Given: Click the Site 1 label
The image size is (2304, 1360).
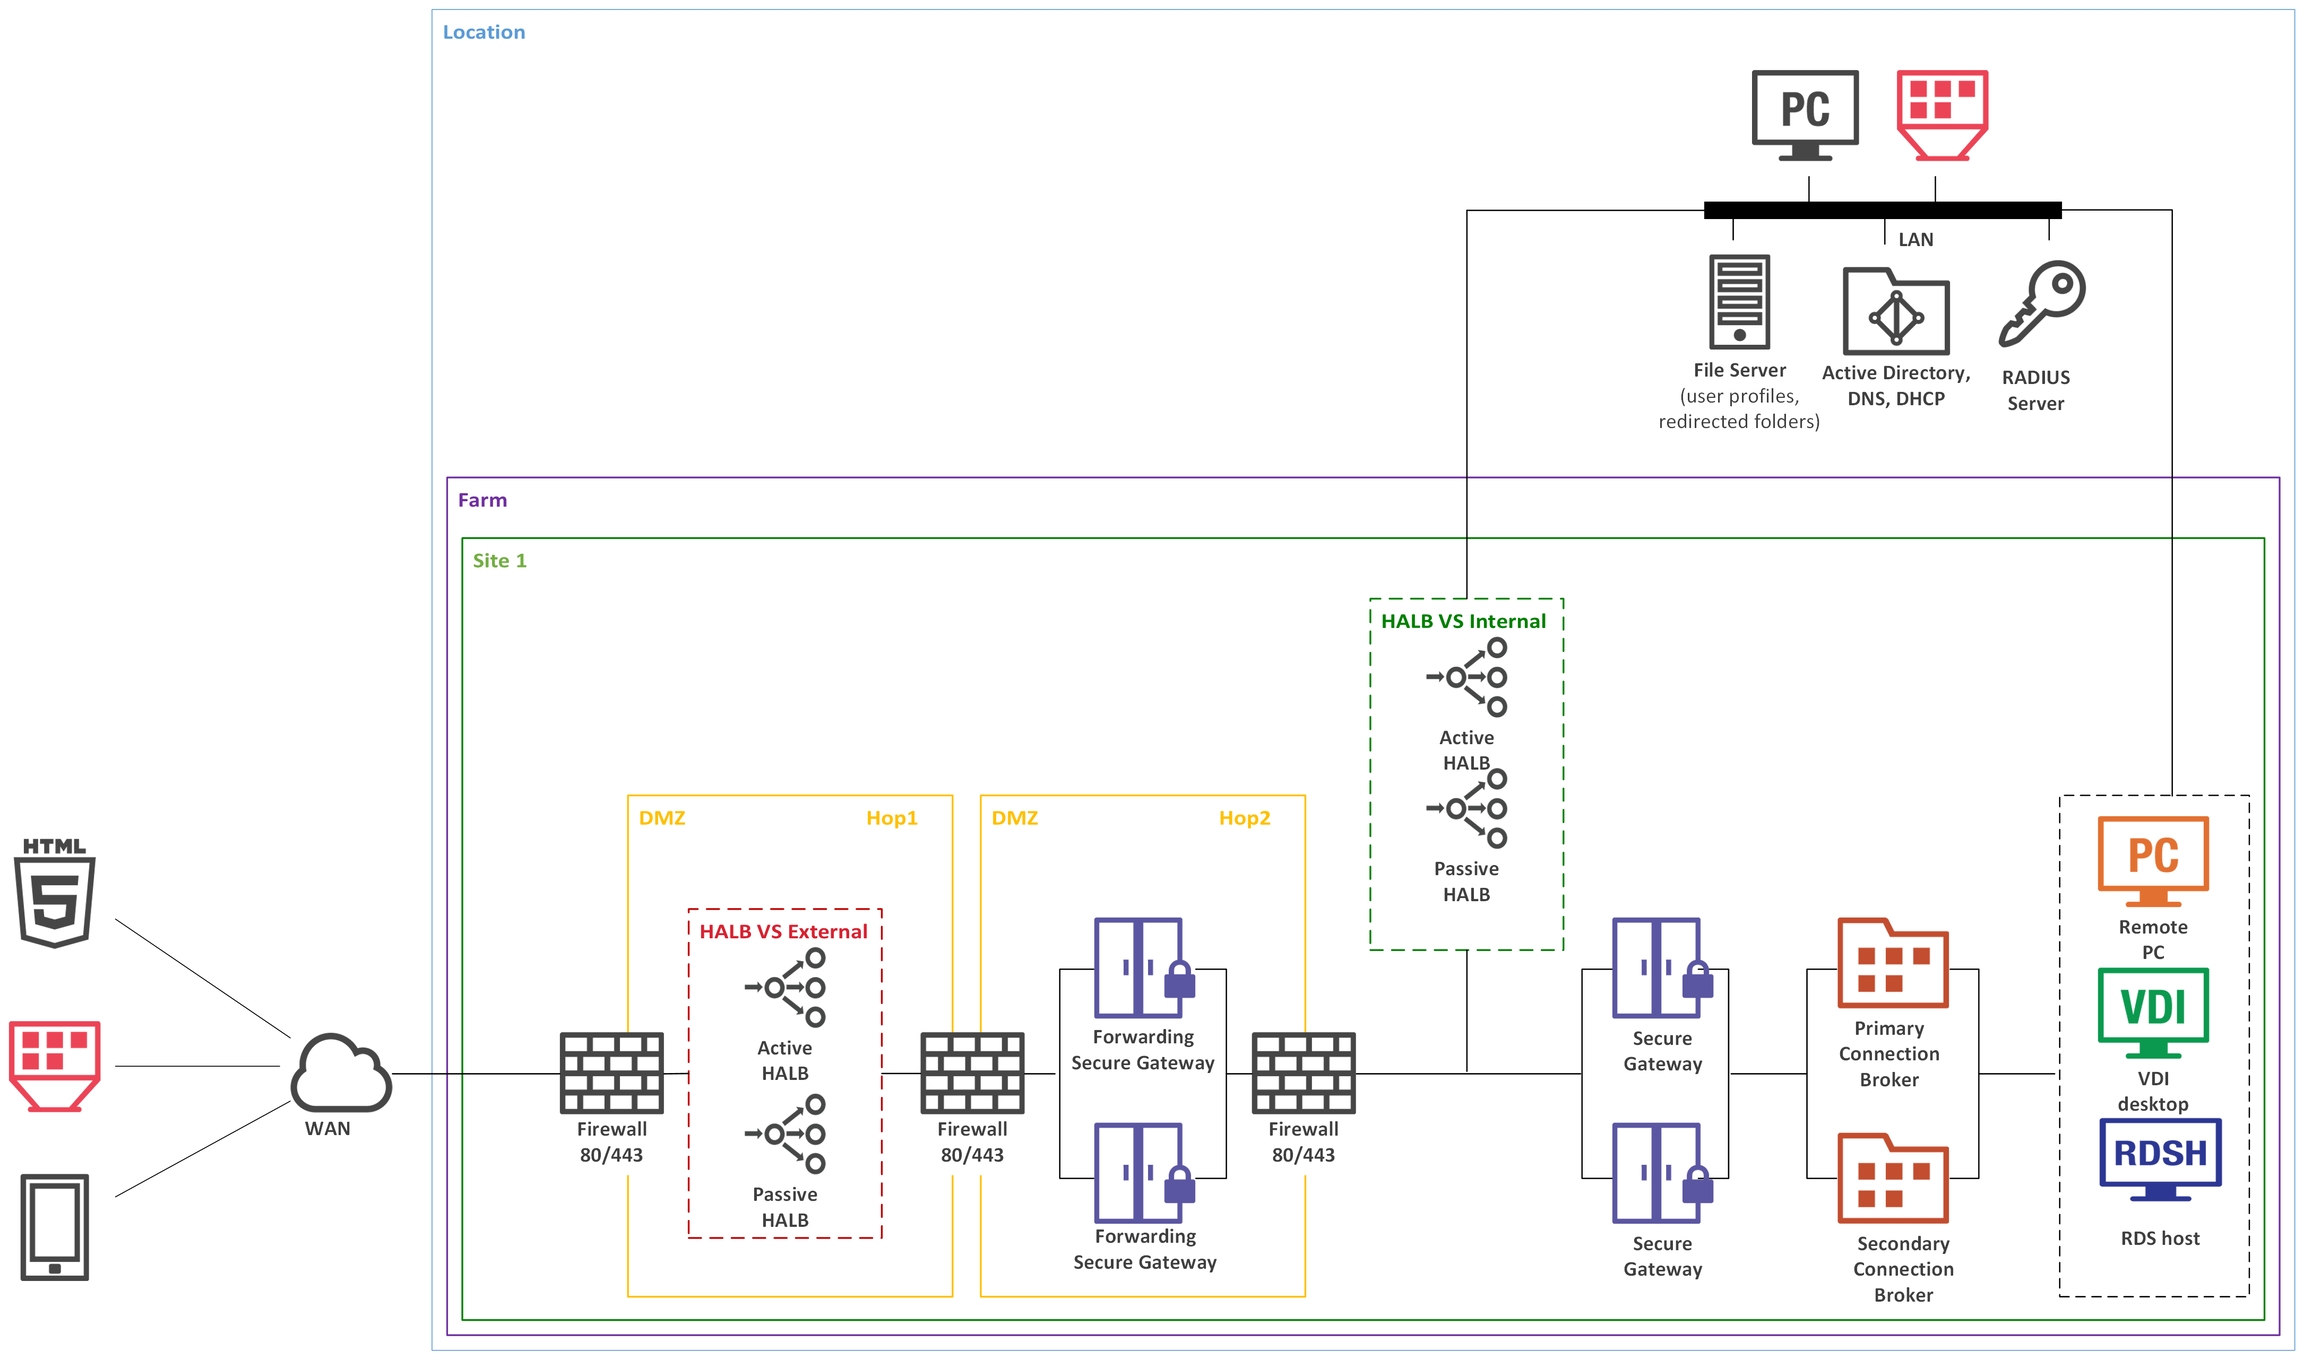Looking at the screenshot, I should pos(499,561).
